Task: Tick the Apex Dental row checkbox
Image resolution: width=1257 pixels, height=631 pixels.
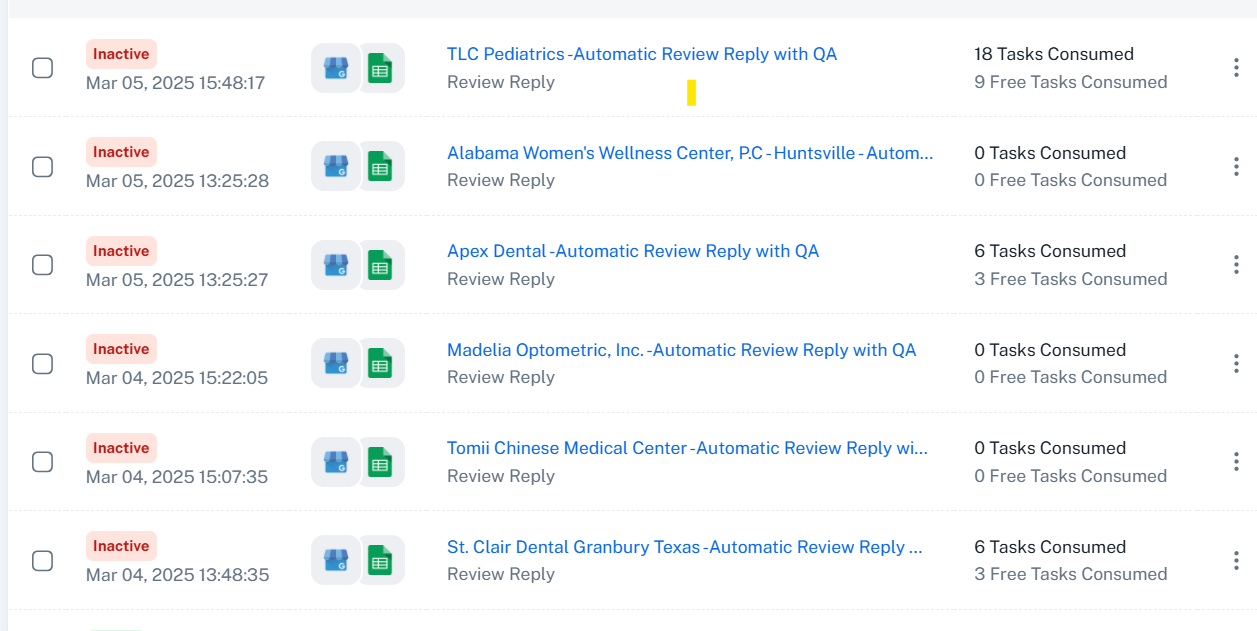Action: coord(42,265)
